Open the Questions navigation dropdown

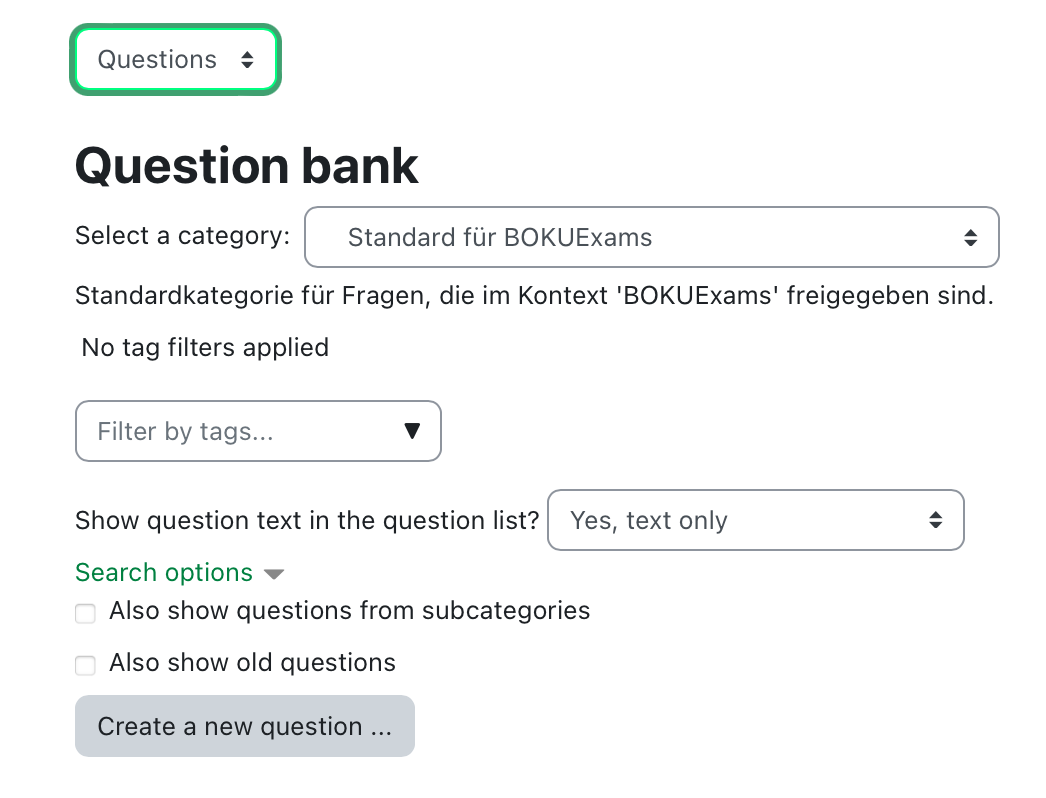click(x=175, y=59)
